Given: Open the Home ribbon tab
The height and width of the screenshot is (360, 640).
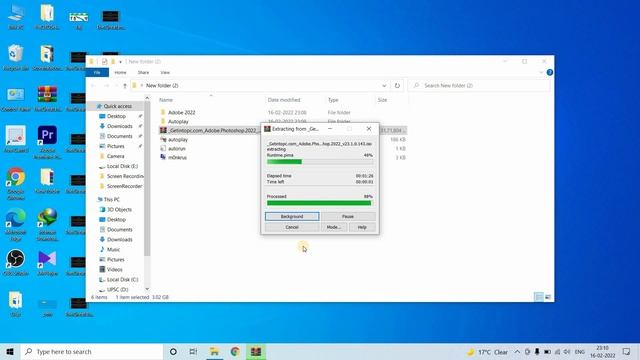Looking at the screenshot, I should 120,72.
